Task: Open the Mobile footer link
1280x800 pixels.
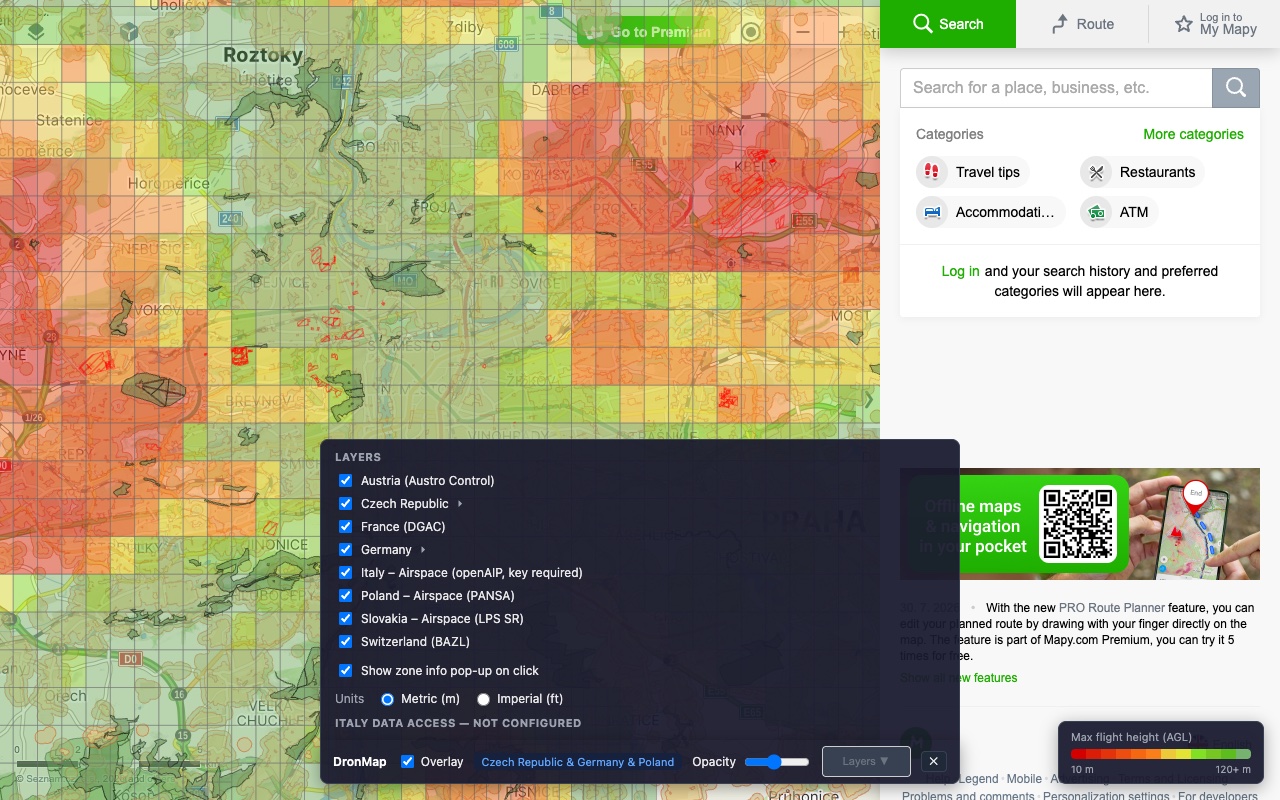Action: 1024,779
